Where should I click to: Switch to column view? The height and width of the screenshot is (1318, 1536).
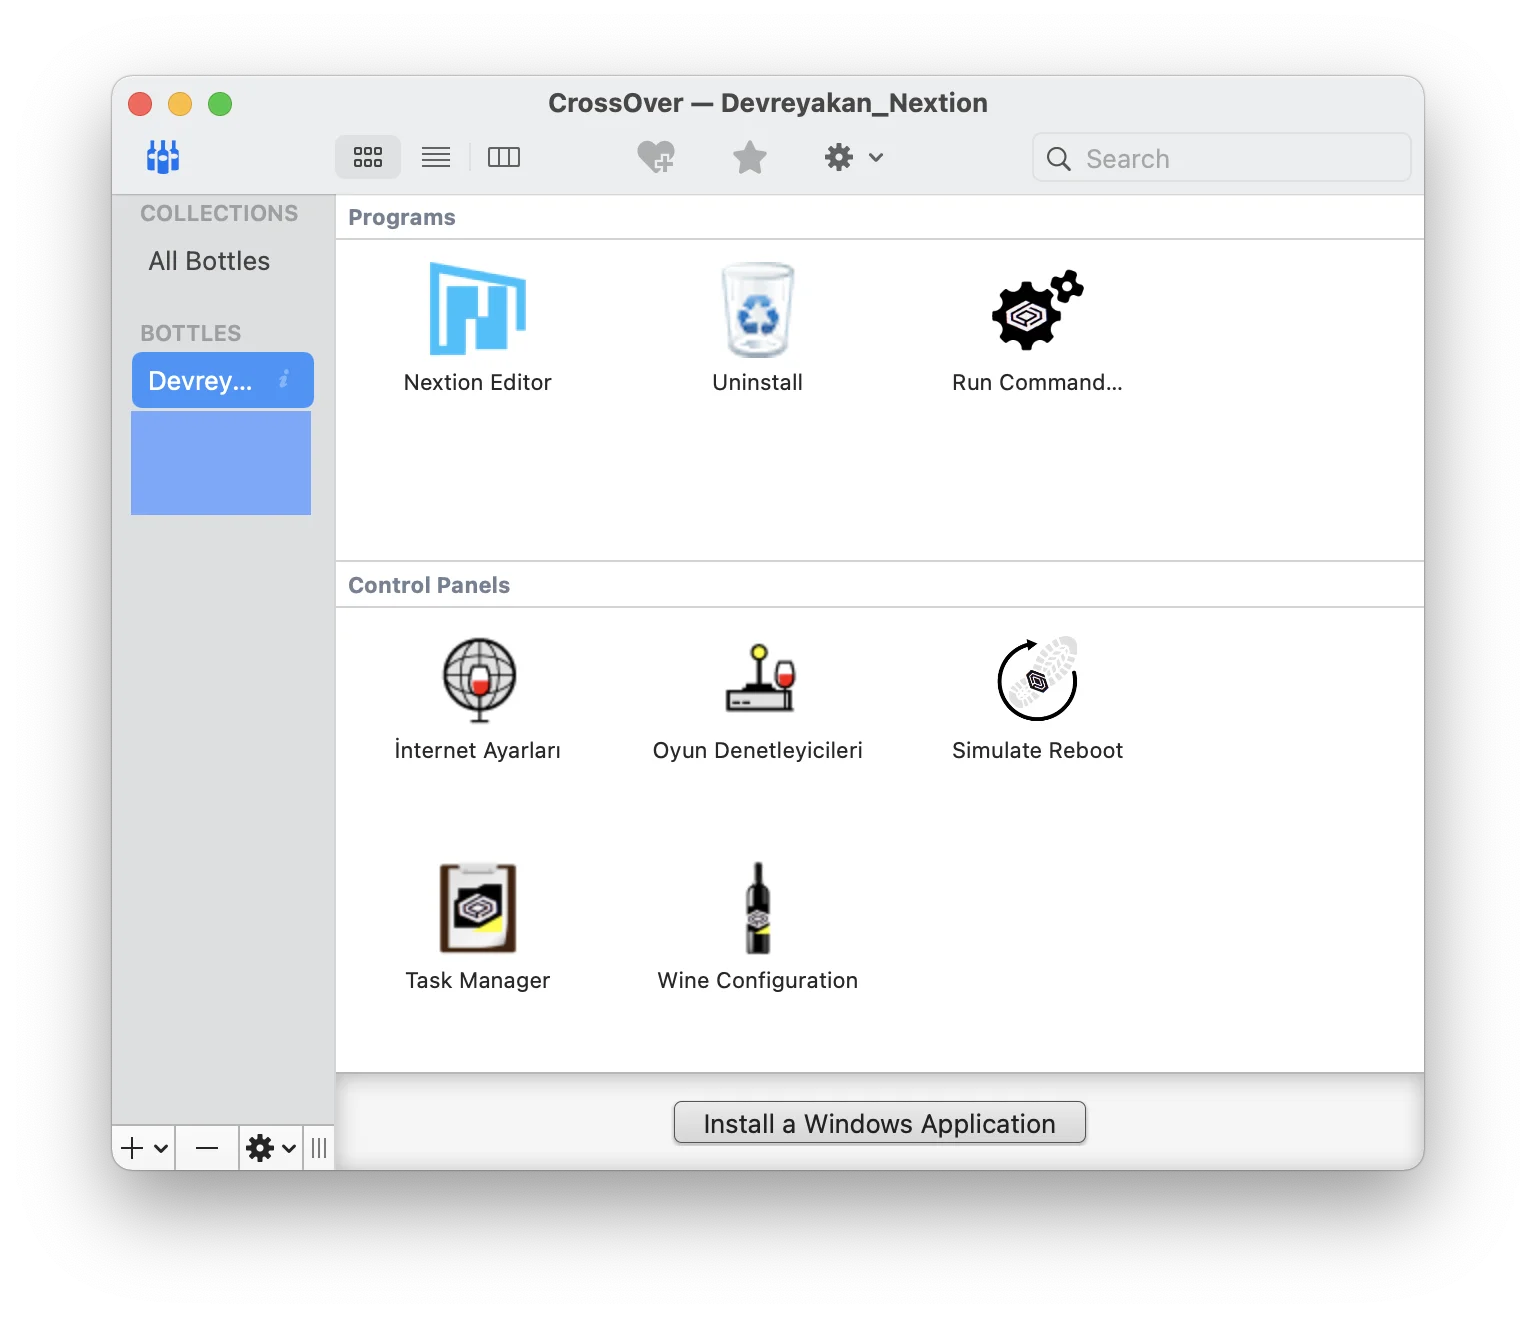coord(504,157)
